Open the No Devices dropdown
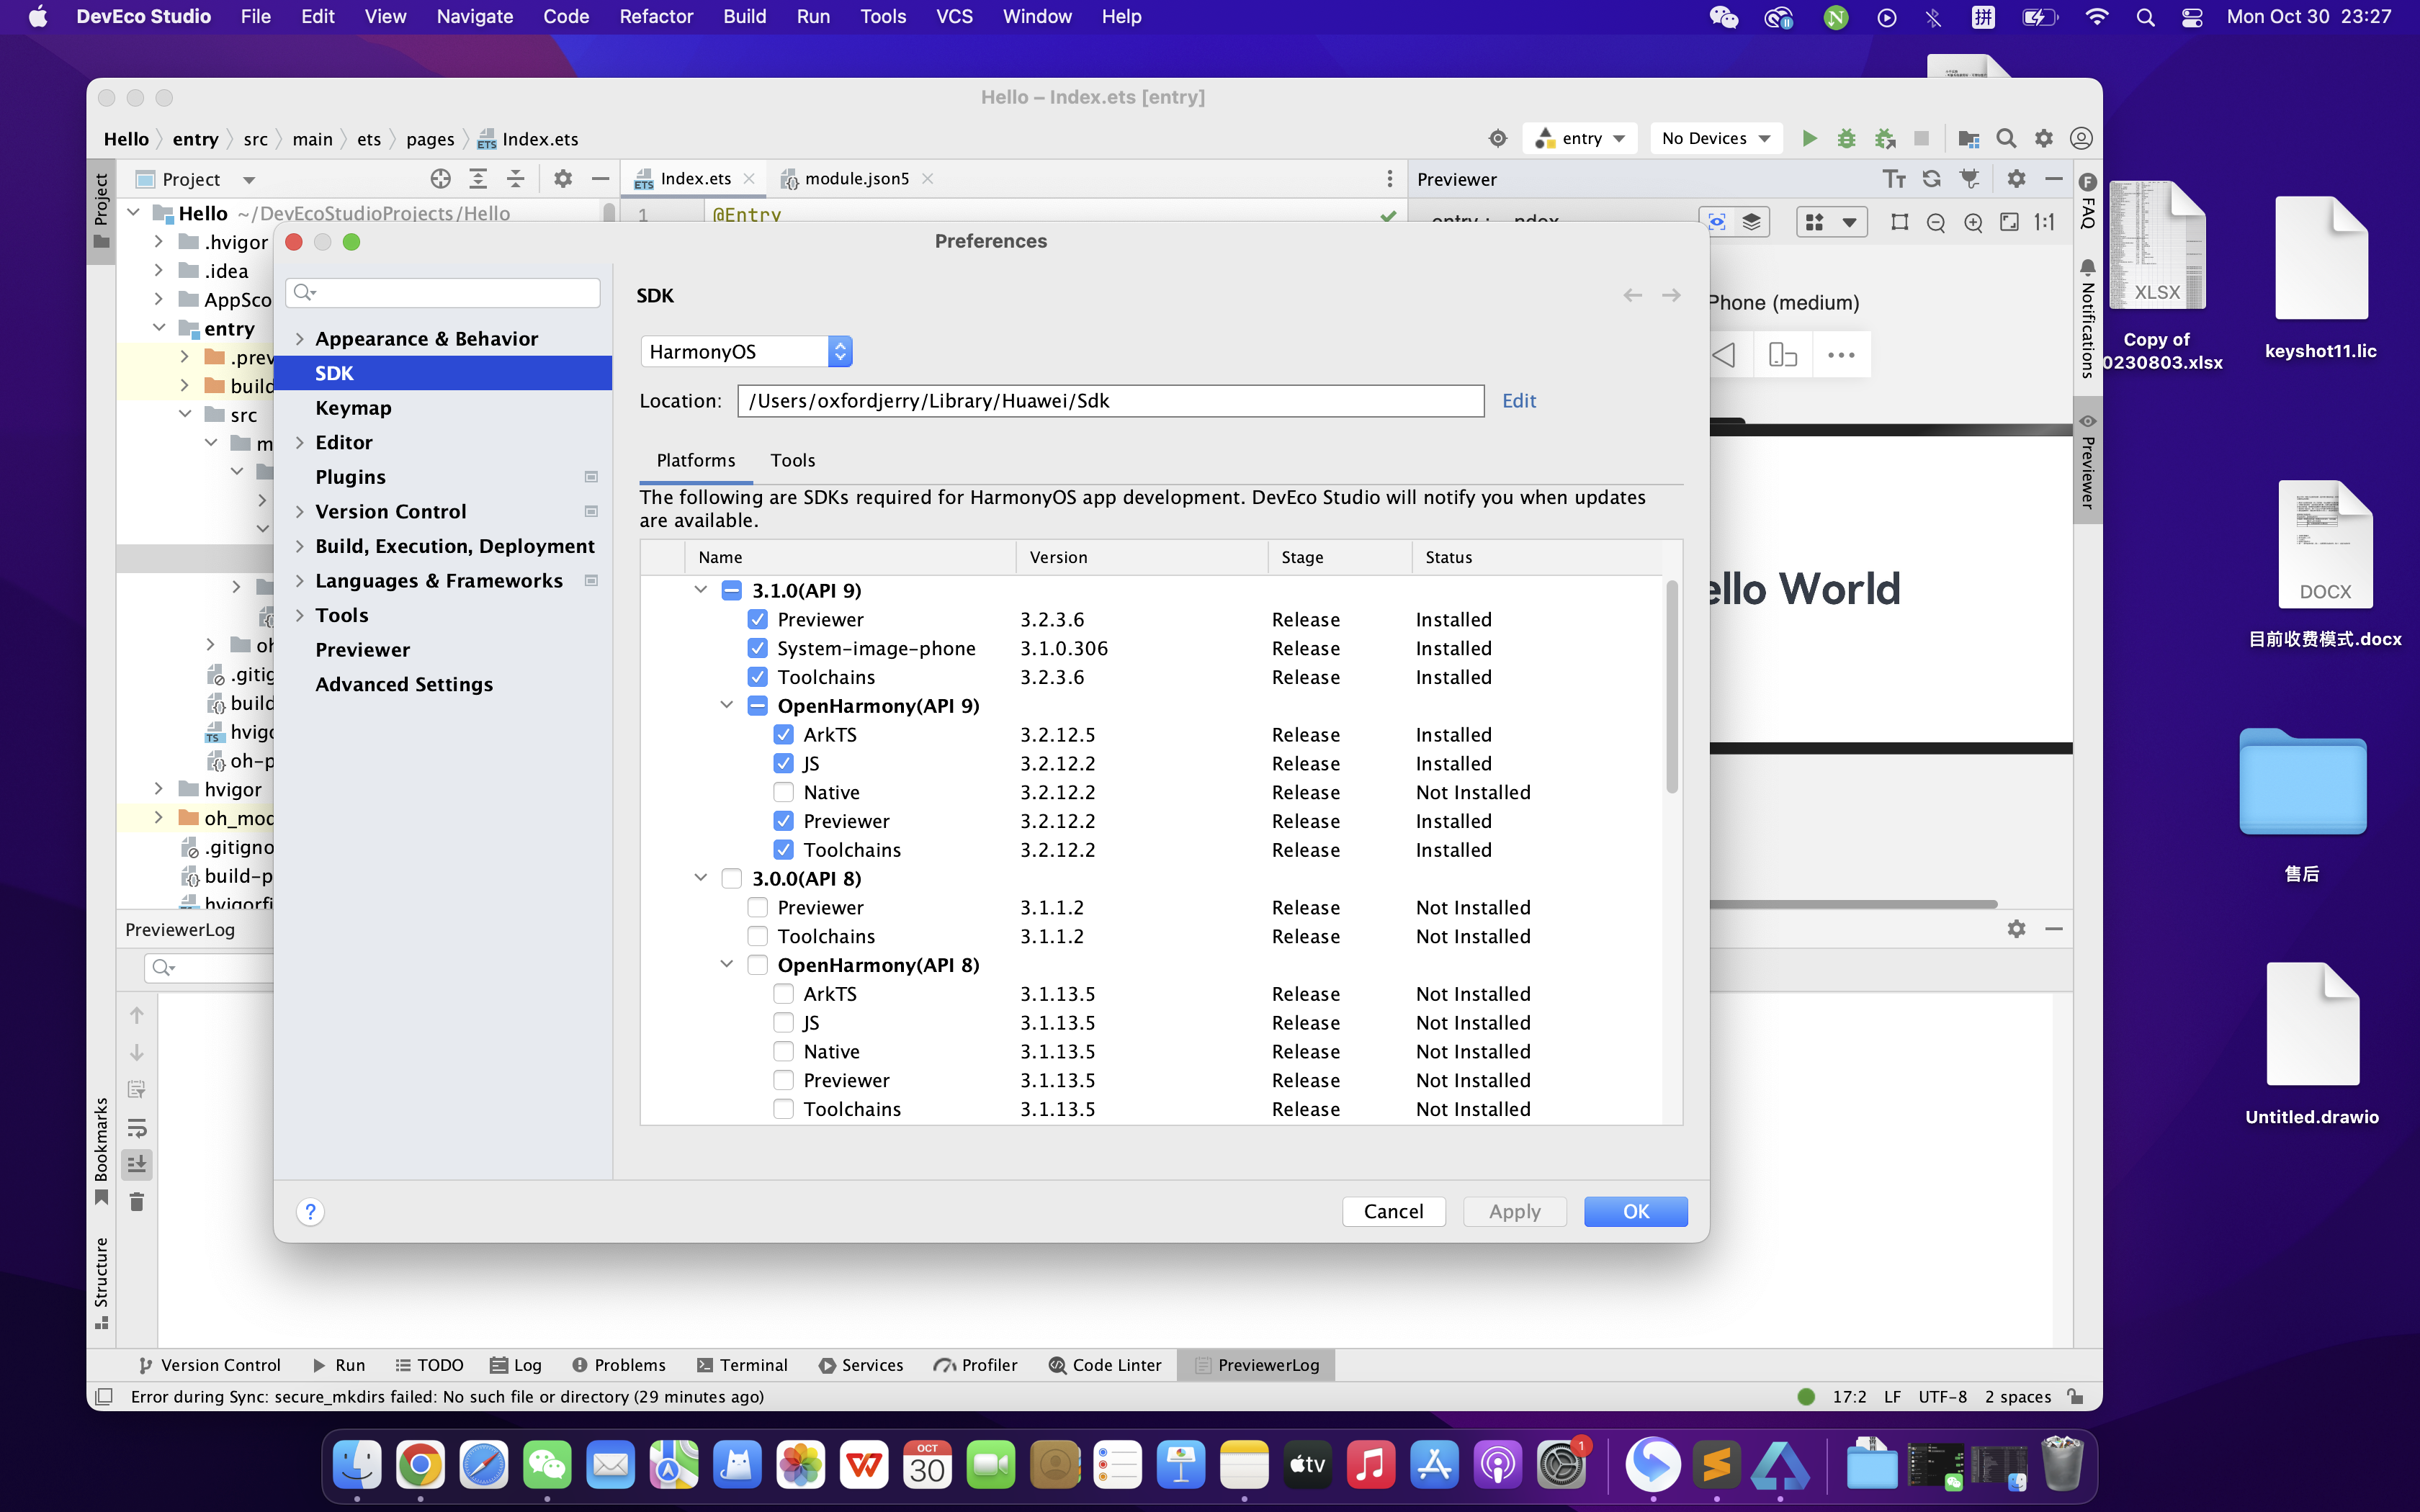 click(1716, 138)
